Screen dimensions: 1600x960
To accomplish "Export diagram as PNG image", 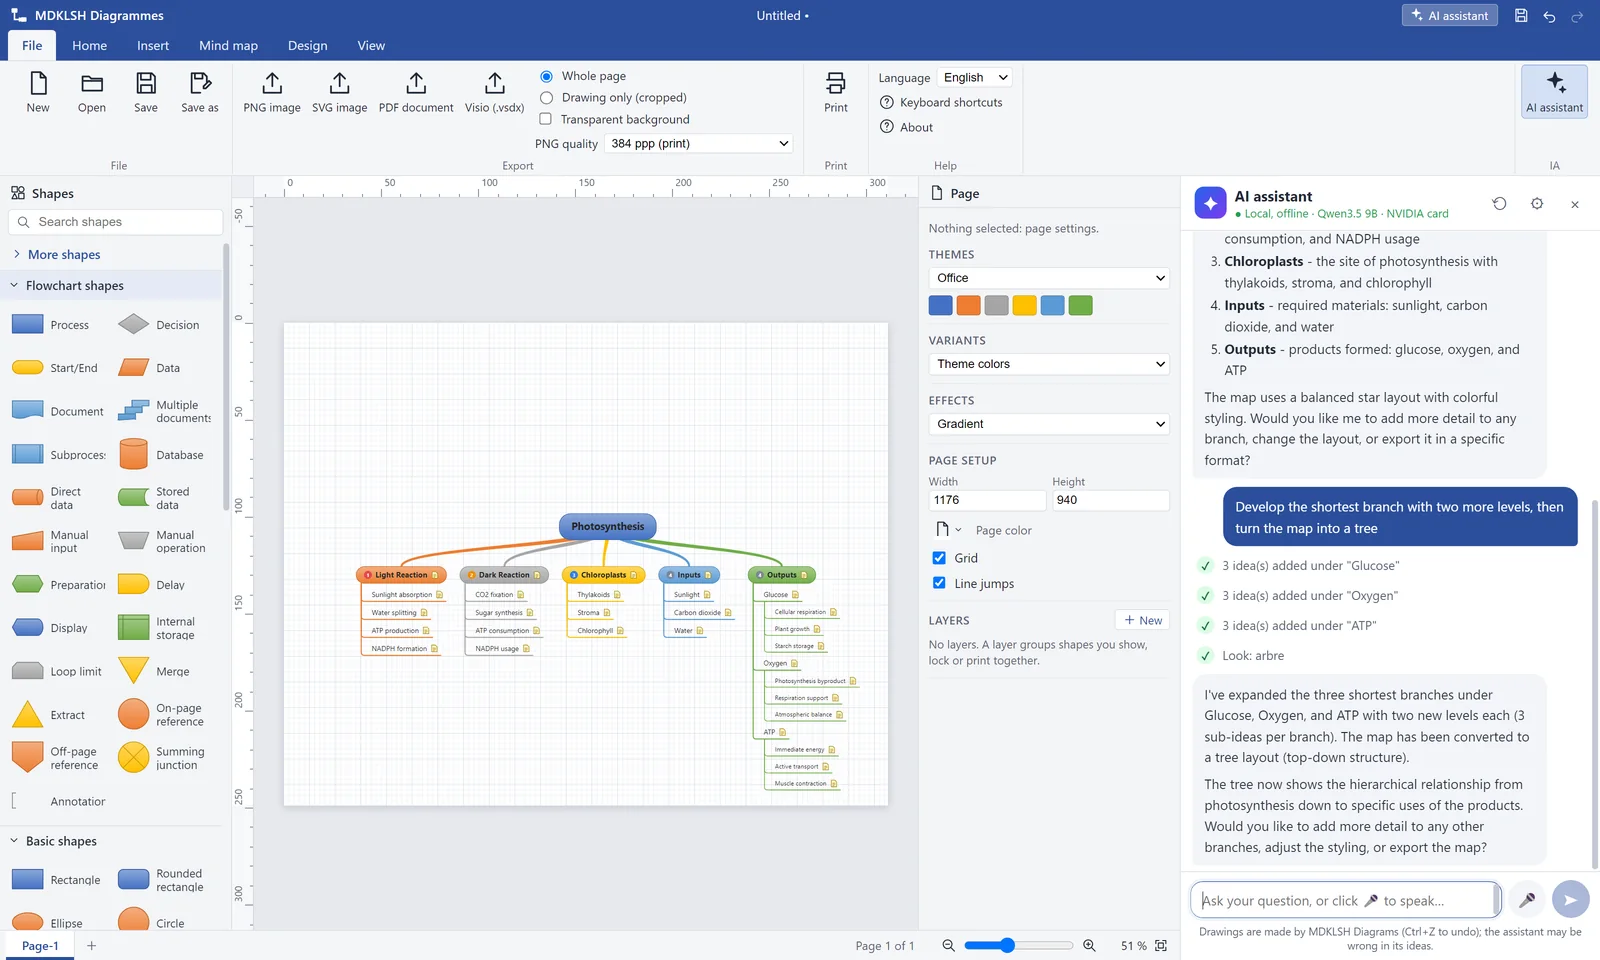I will click(272, 93).
